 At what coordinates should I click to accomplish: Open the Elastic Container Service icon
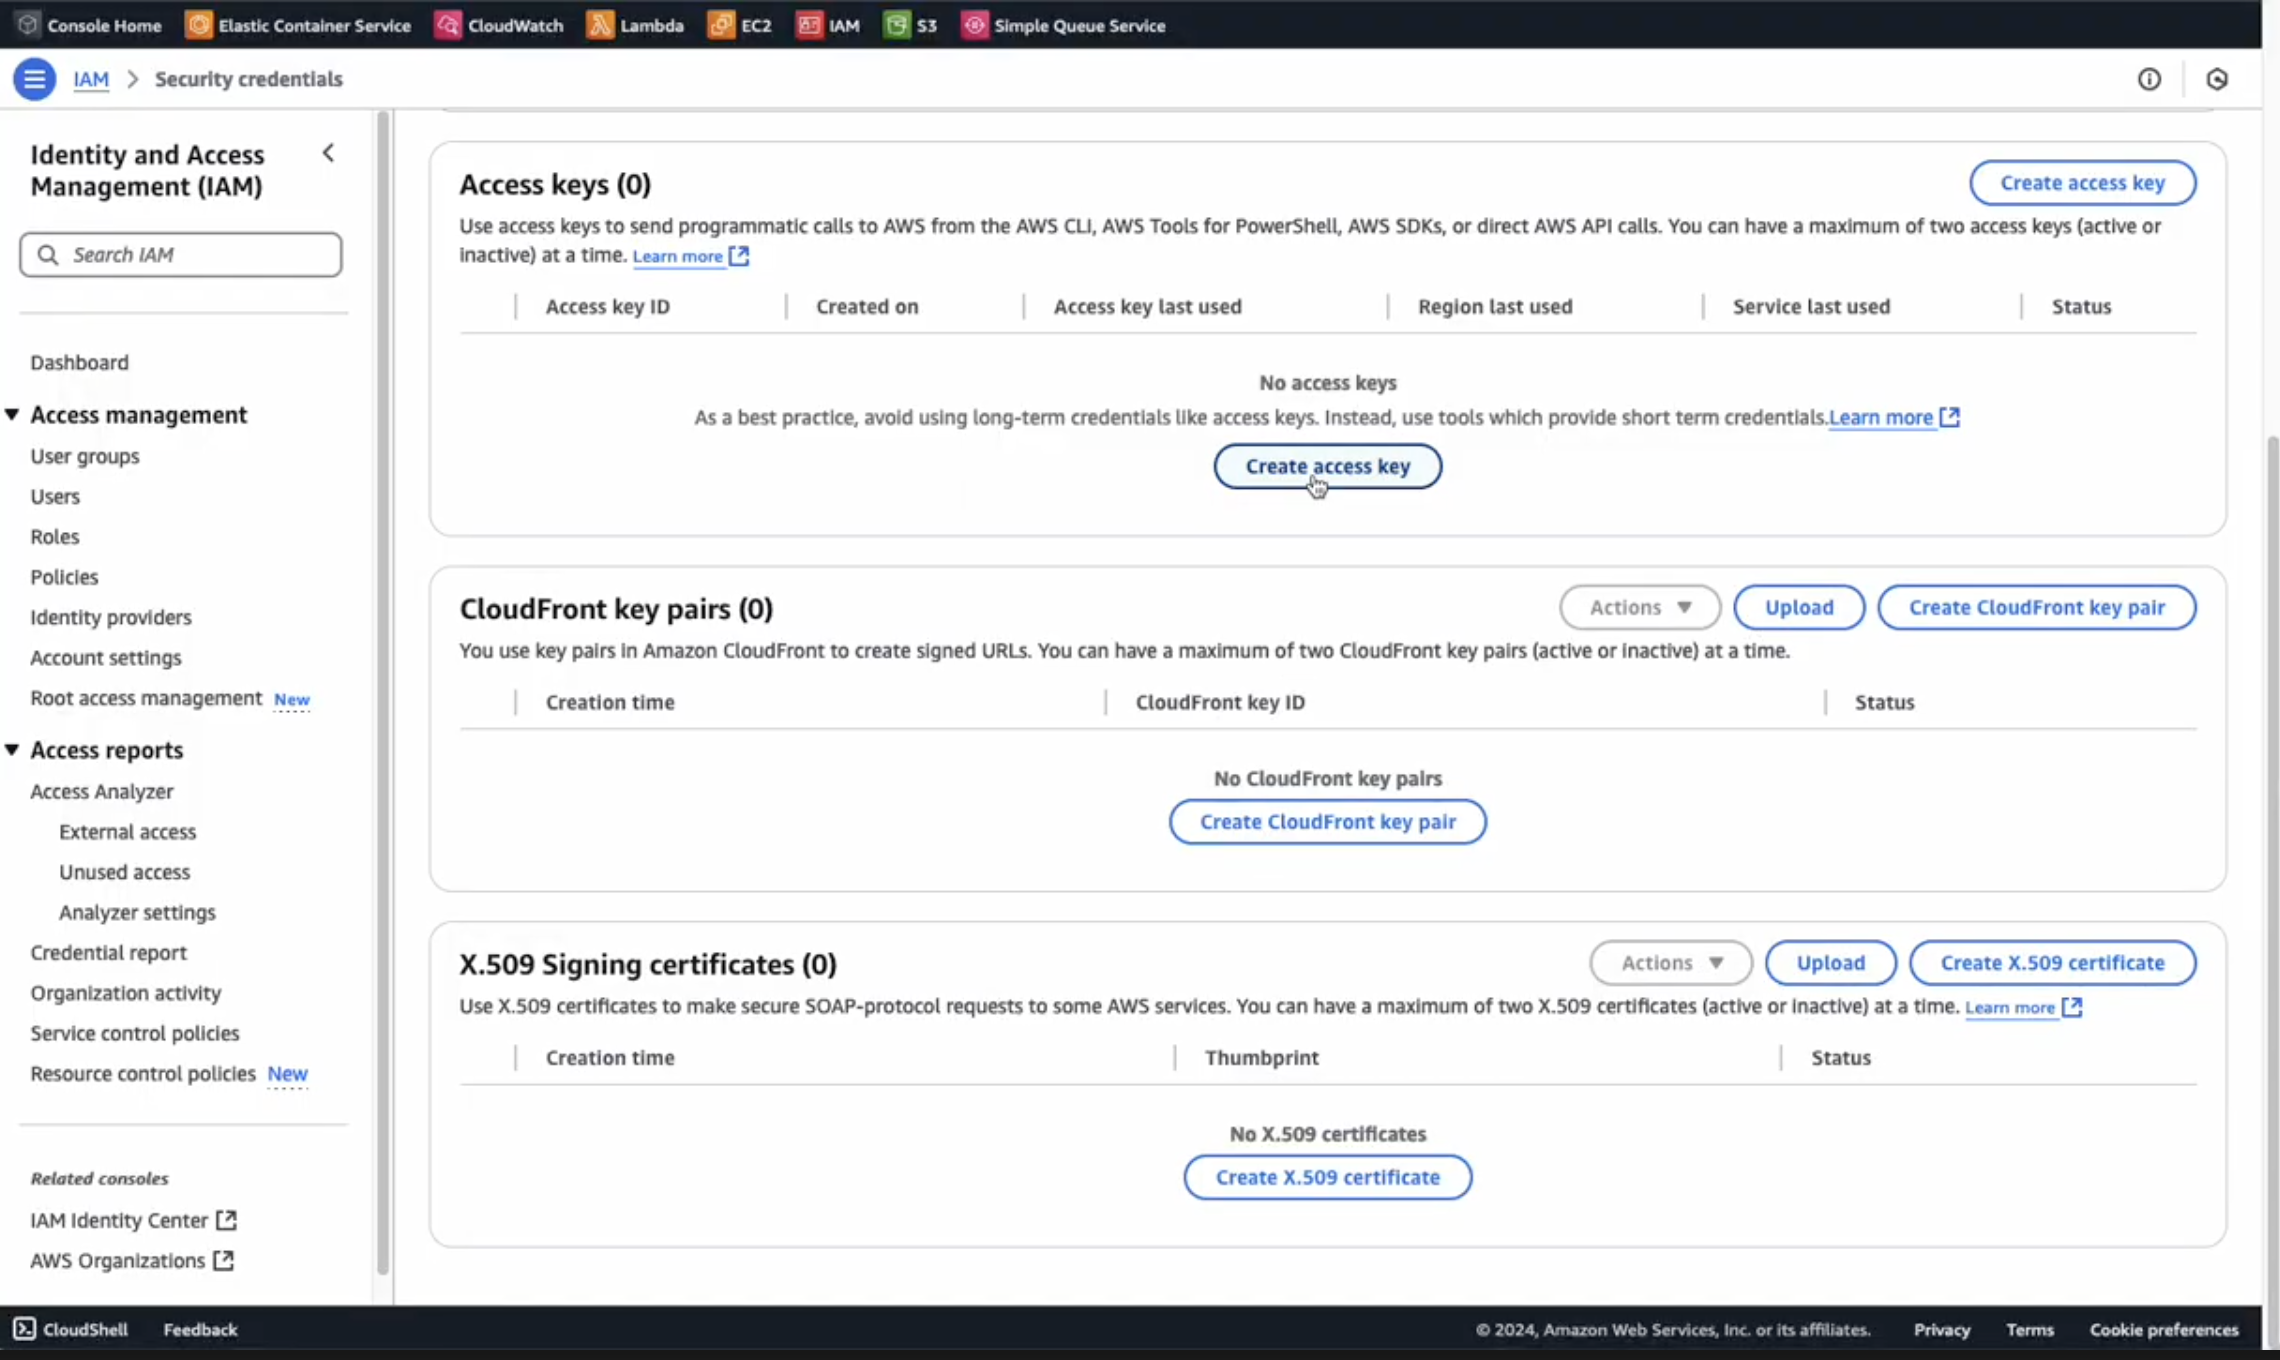[x=198, y=25]
